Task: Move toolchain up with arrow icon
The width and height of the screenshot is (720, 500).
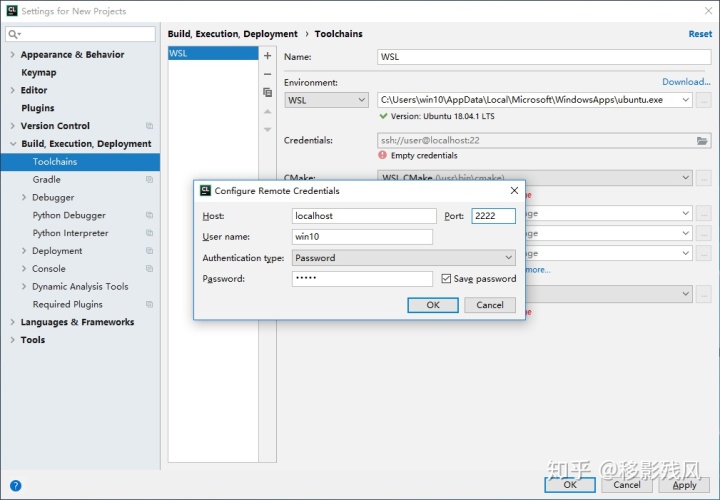Action: 267,112
